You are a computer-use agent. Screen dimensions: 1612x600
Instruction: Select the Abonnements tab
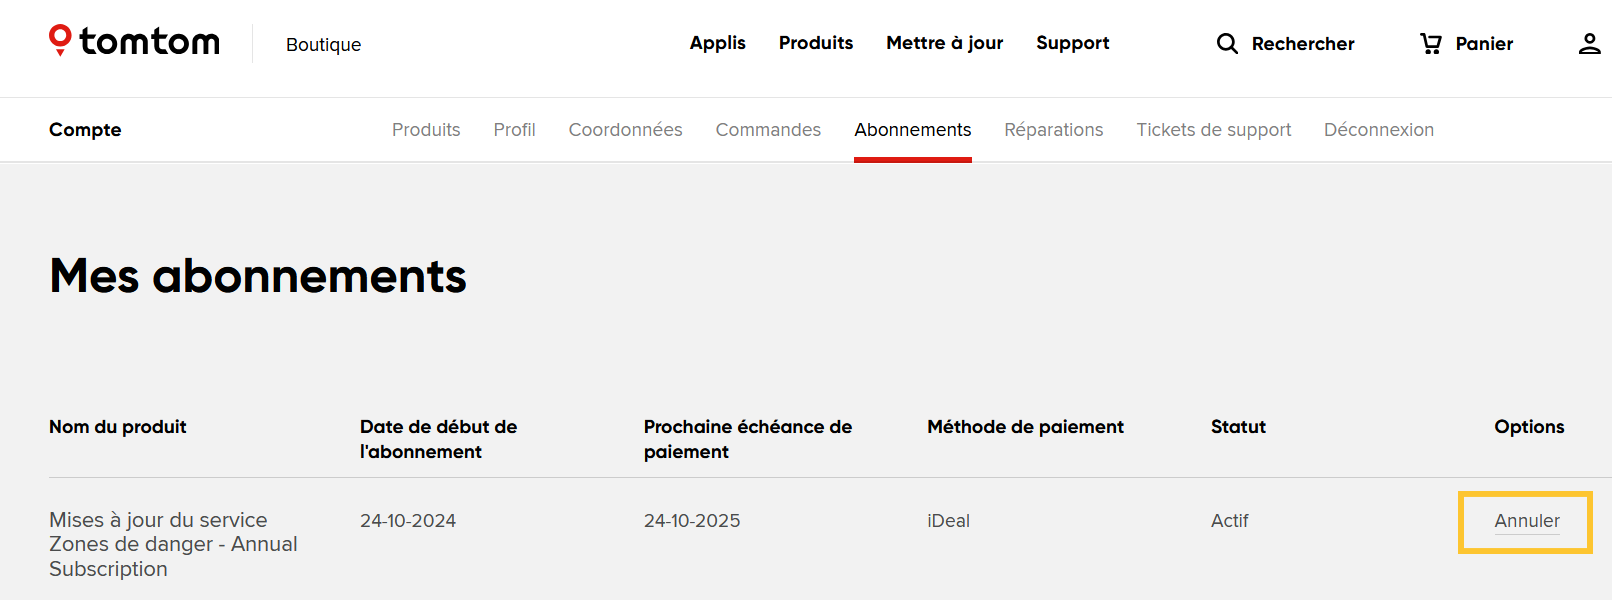click(x=912, y=130)
